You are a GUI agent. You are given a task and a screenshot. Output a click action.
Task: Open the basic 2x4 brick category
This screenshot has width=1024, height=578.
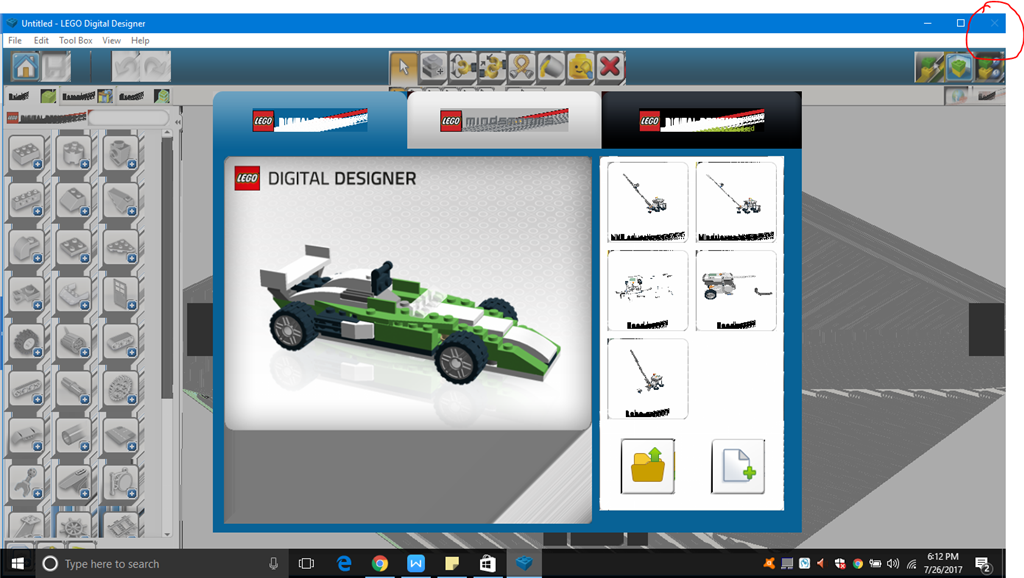[27, 153]
